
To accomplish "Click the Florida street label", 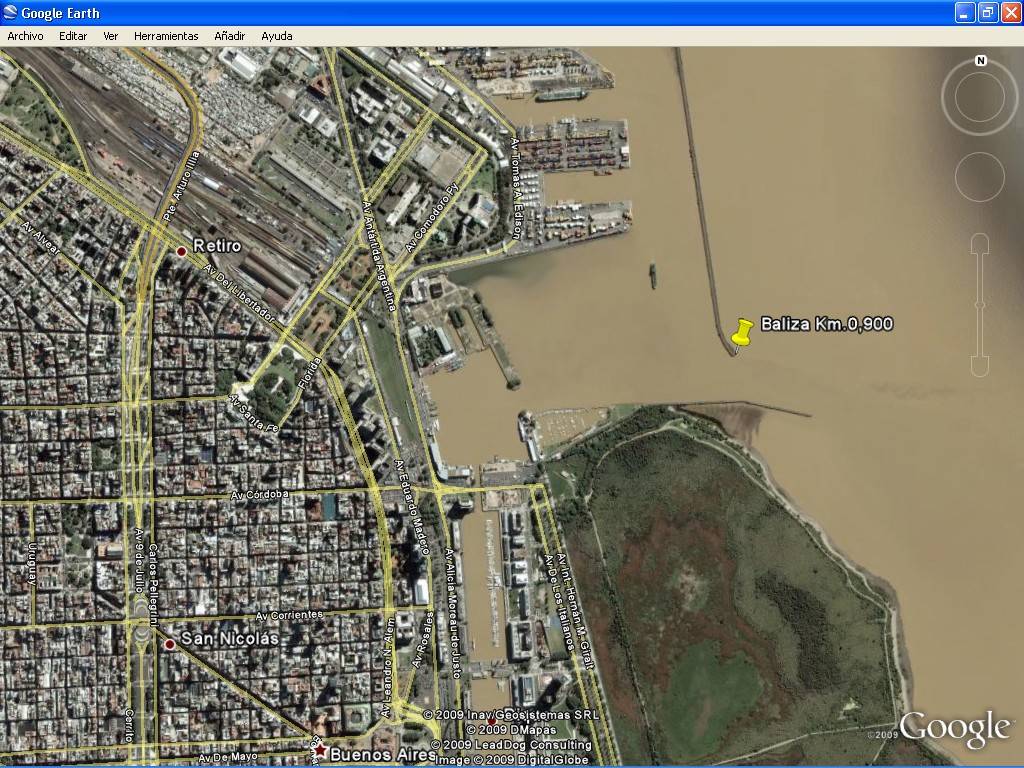I will click(x=310, y=374).
